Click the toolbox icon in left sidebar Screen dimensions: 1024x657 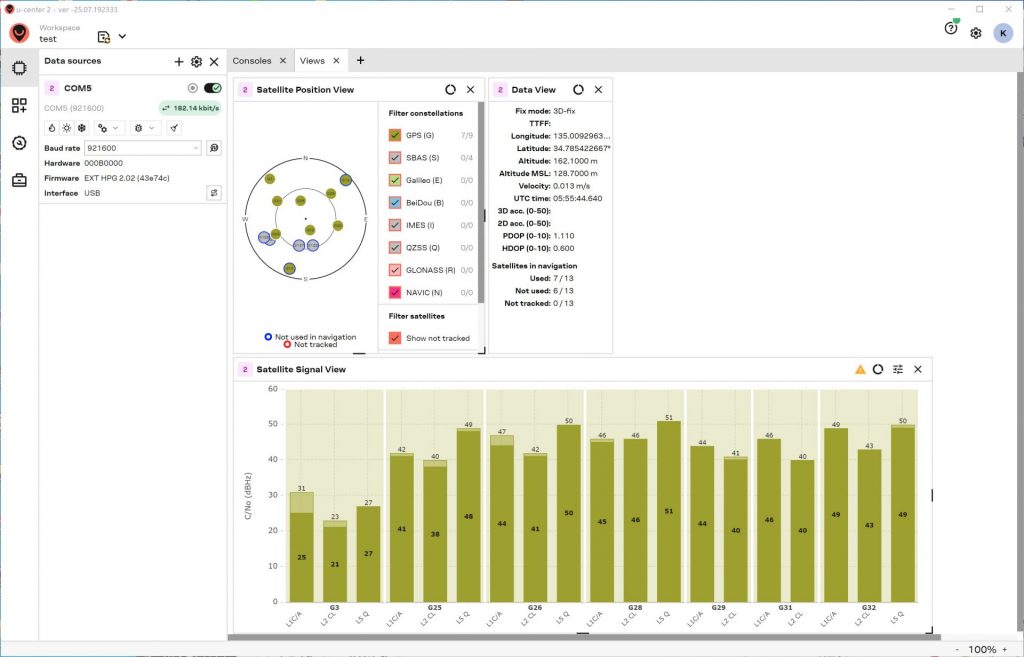tap(19, 180)
